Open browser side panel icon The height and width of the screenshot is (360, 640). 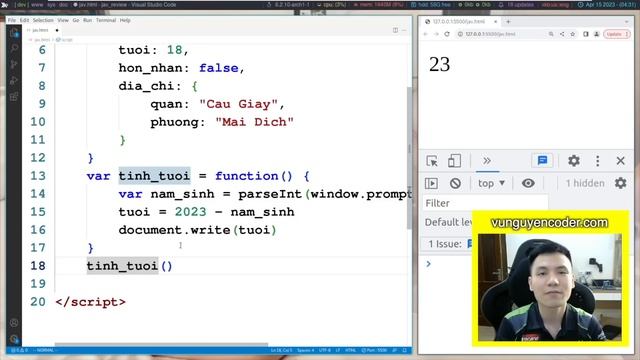click(x=586, y=34)
